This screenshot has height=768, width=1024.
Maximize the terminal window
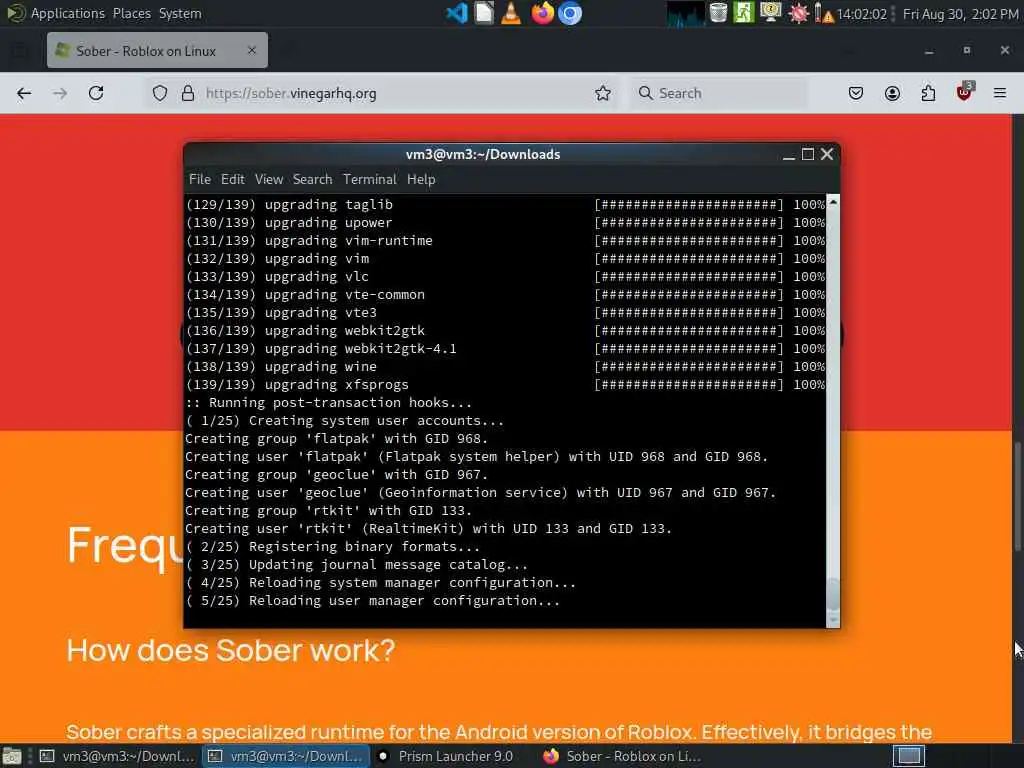(x=808, y=154)
